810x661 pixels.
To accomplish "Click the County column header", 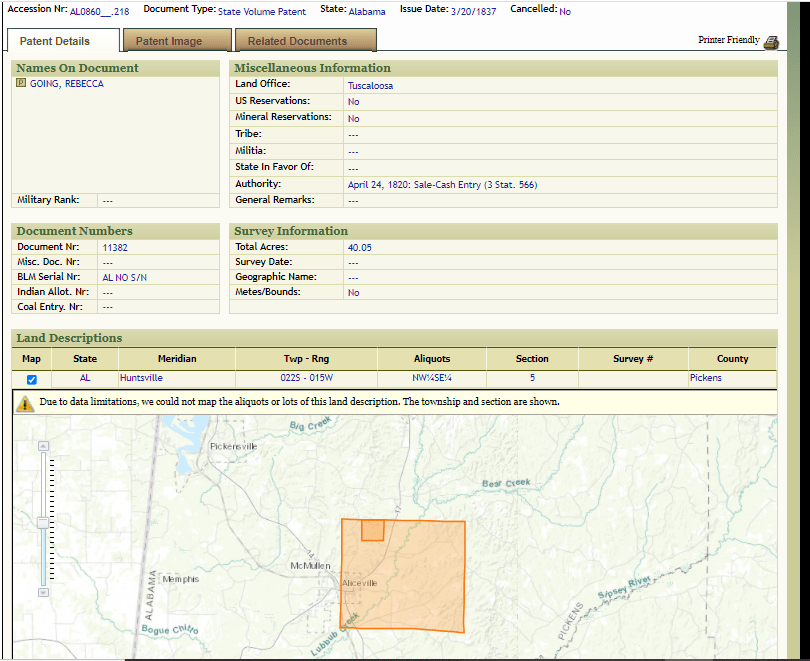I will point(732,358).
